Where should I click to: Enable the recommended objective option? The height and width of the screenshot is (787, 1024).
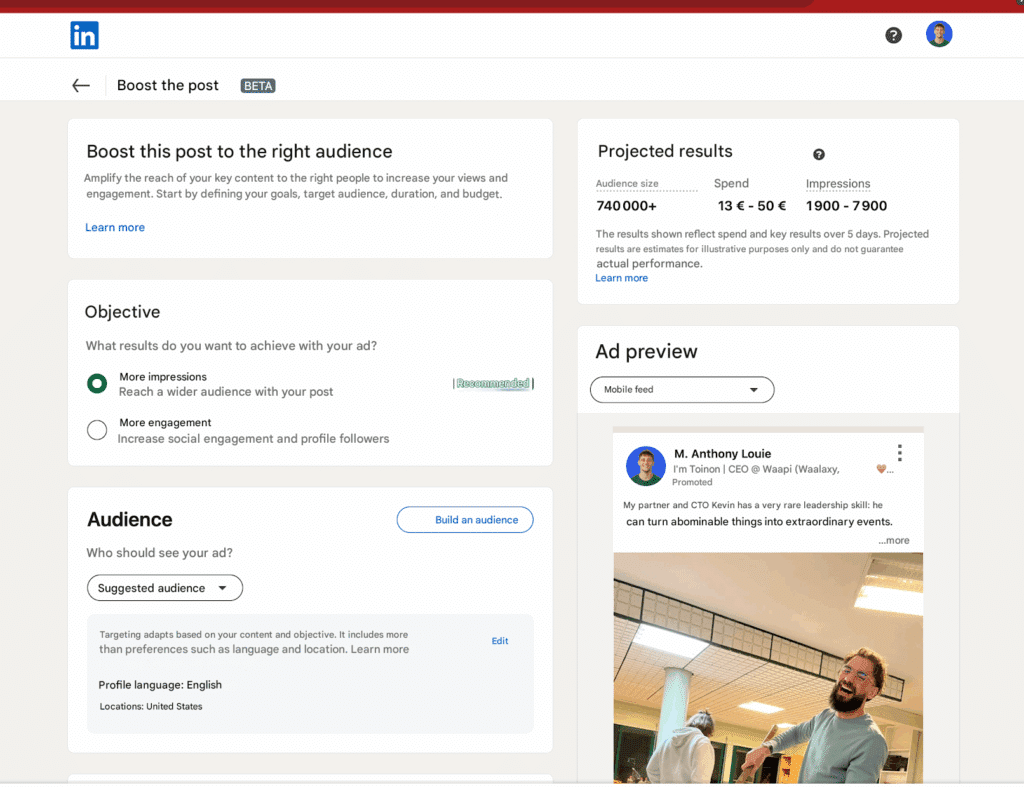pos(97,383)
